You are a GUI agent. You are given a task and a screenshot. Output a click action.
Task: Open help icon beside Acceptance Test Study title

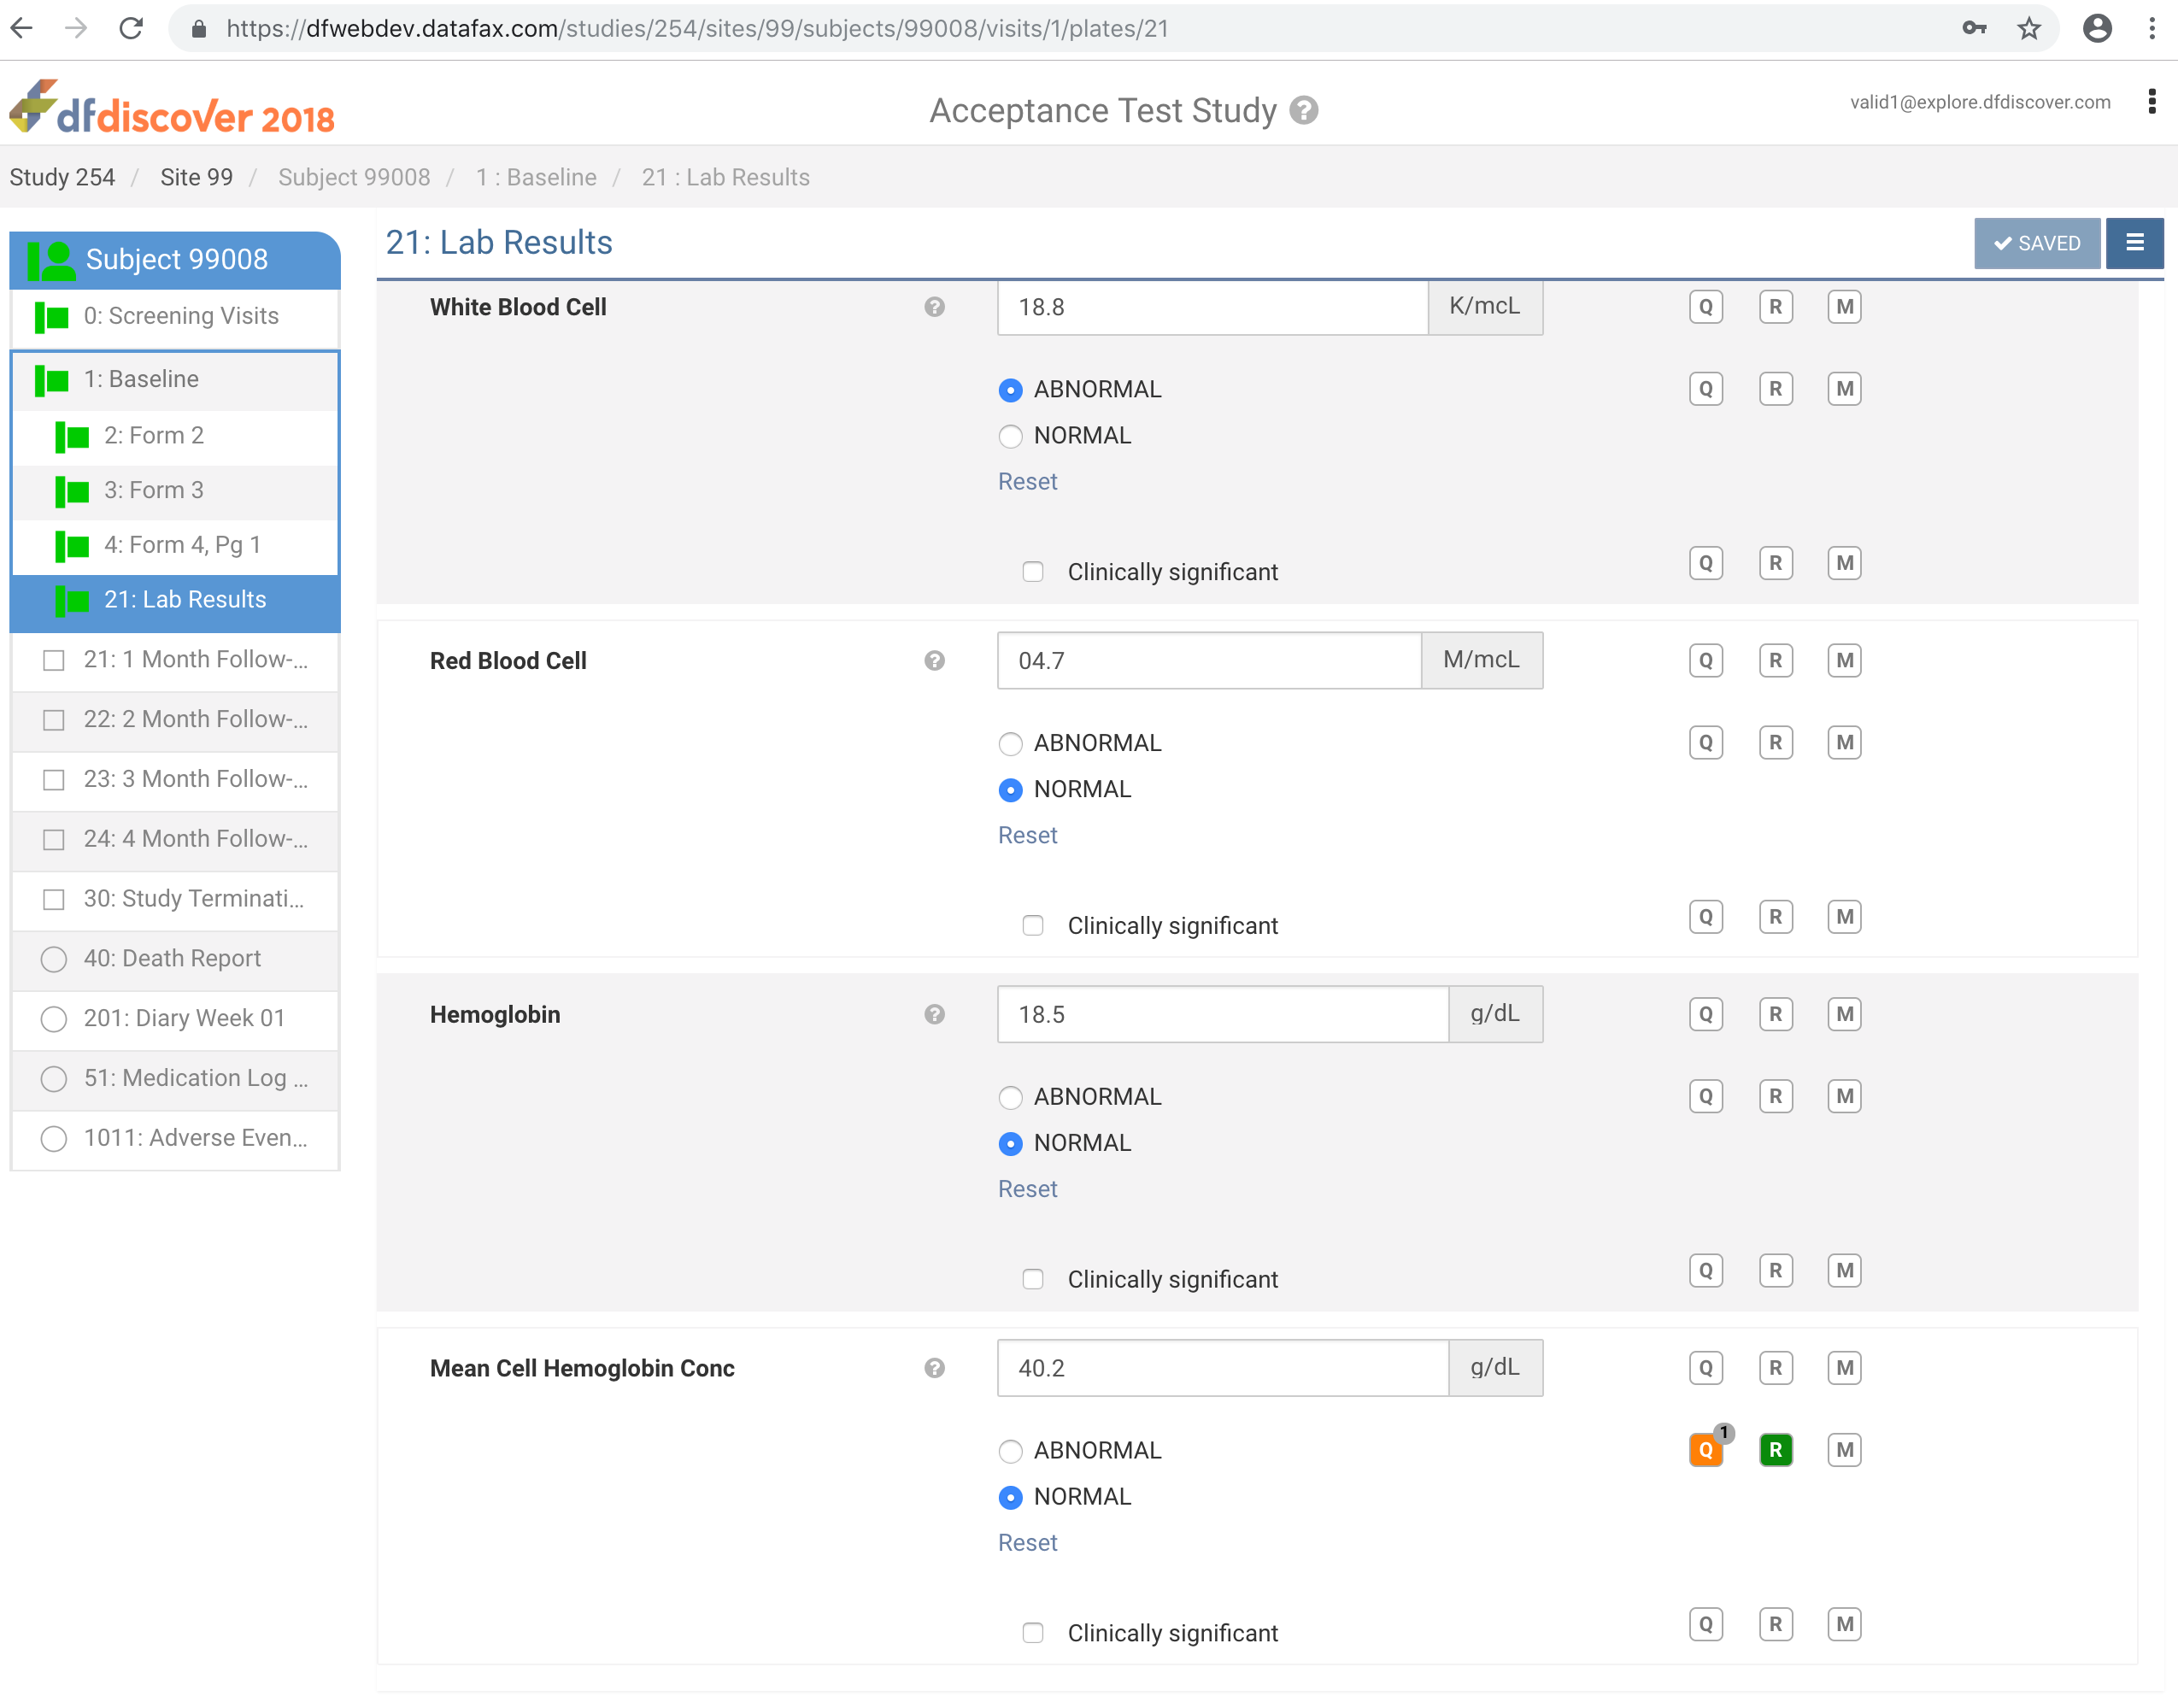1304,110
